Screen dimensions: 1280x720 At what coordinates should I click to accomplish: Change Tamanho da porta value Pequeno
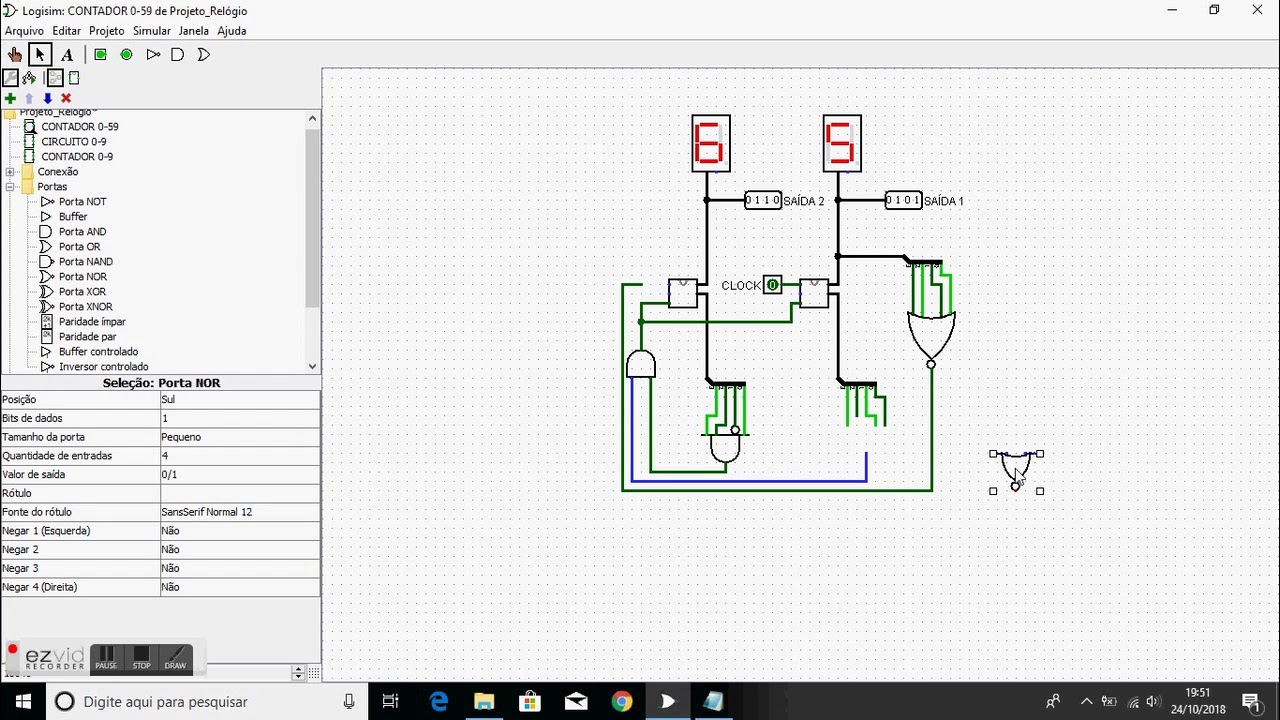coord(240,437)
